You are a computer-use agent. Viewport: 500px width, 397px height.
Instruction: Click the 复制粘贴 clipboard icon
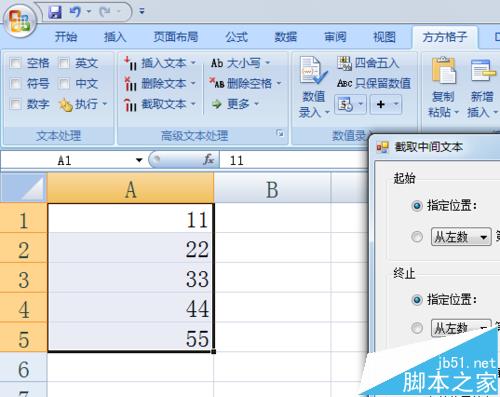[x=444, y=70]
